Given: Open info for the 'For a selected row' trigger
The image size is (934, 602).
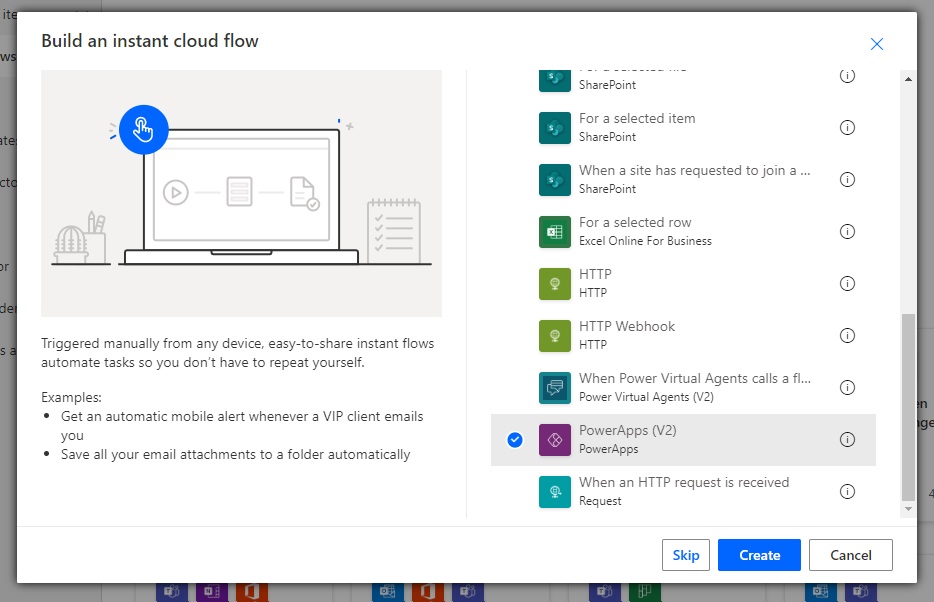Looking at the screenshot, I should click(847, 231).
